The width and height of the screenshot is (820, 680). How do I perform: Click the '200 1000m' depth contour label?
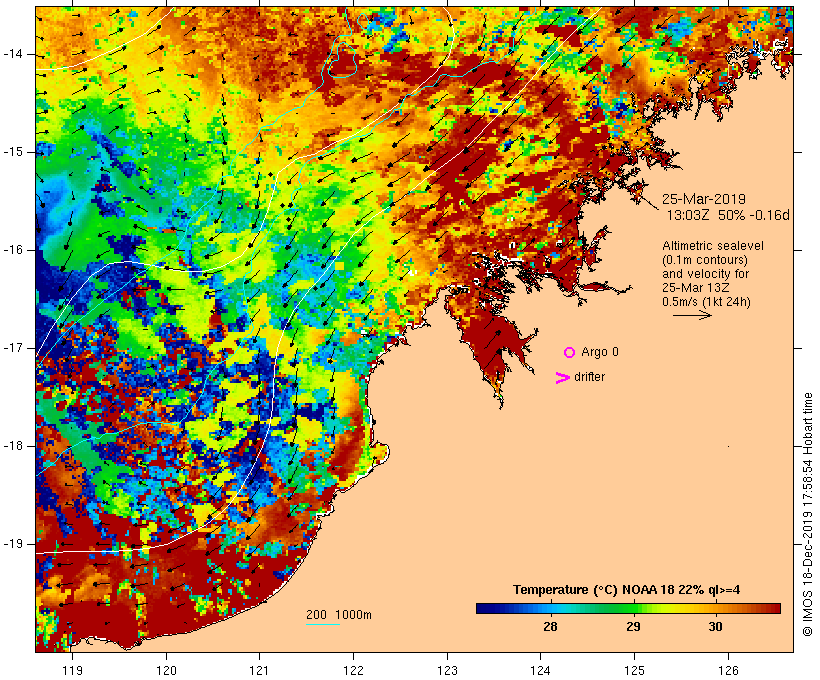[x=339, y=615]
